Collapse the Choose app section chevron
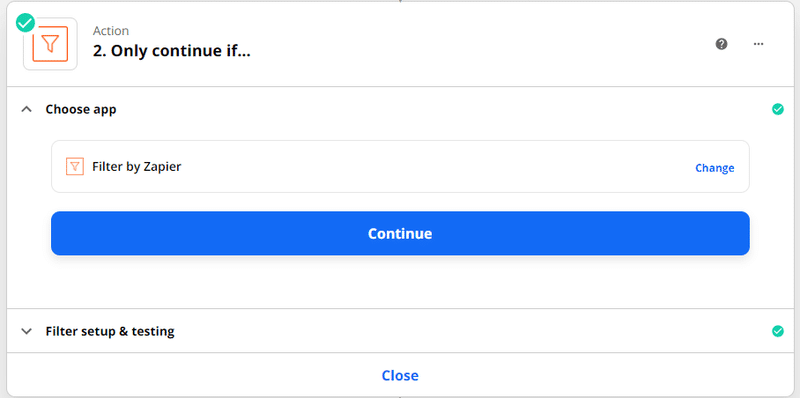 [x=27, y=109]
